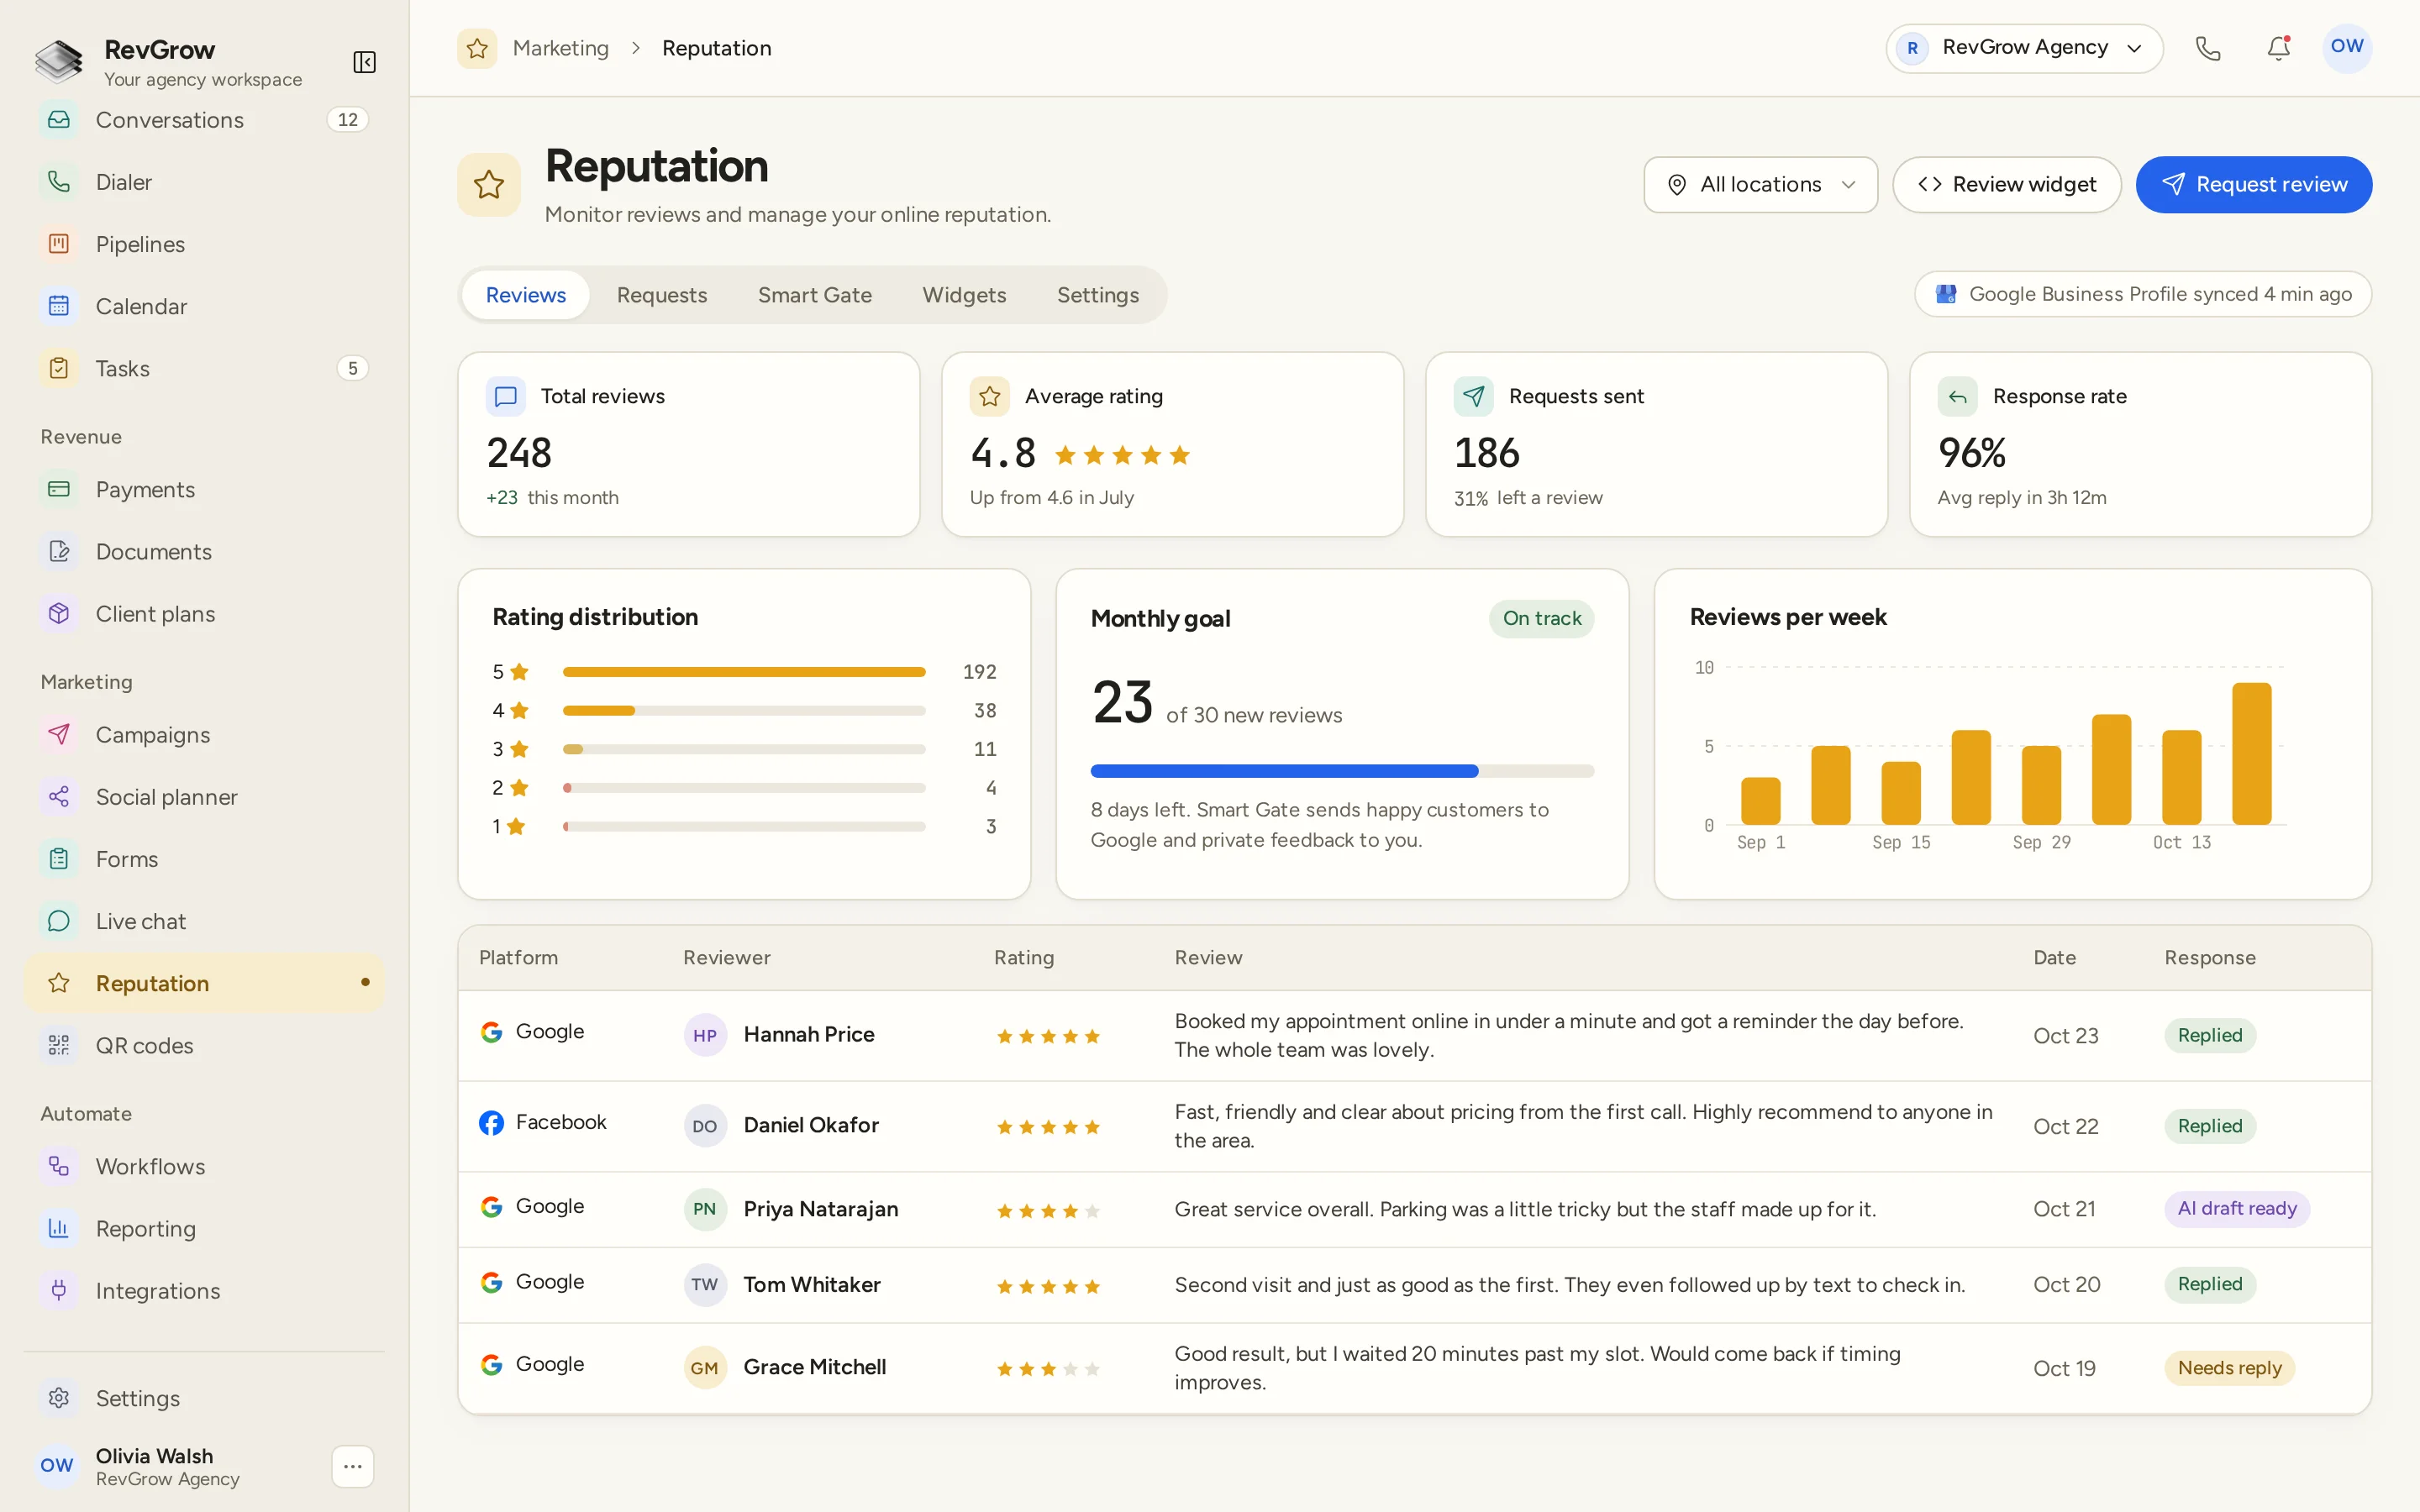Open notifications bell icon
Image resolution: width=2420 pixels, height=1512 pixels.
coord(2278,48)
